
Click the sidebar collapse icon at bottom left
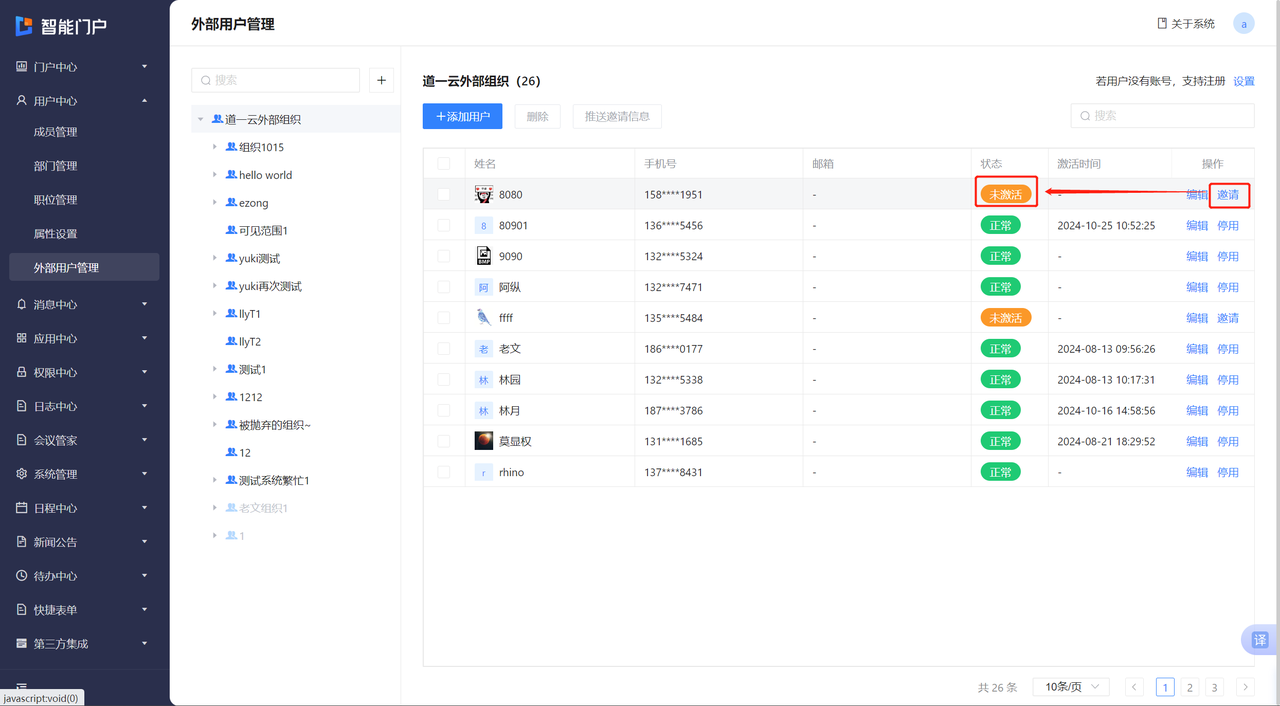click(x=22, y=688)
